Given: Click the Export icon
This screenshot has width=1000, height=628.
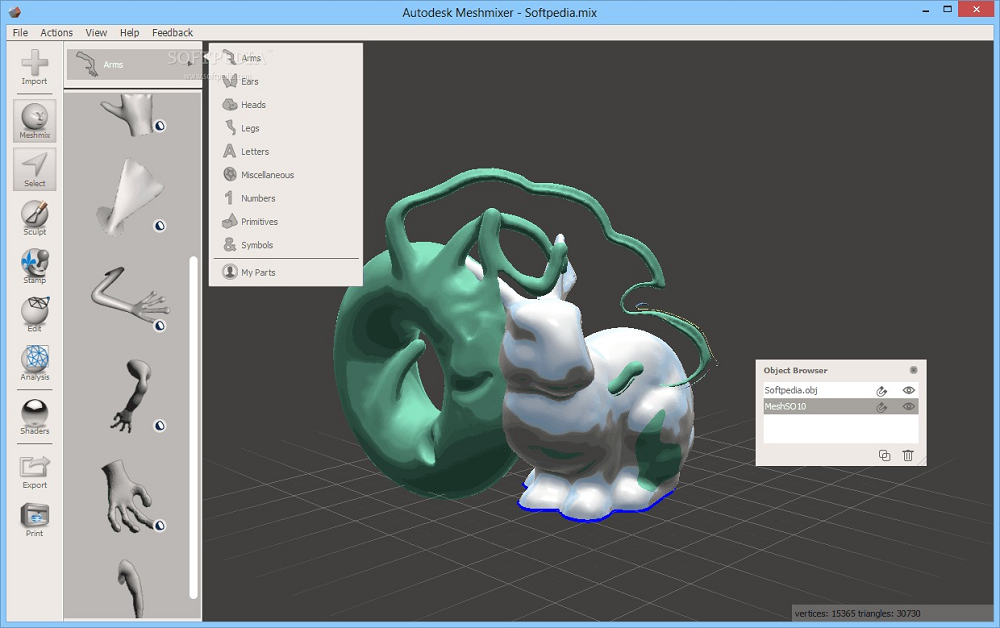Looking at the screenshot, I should (x=35, y=470).
